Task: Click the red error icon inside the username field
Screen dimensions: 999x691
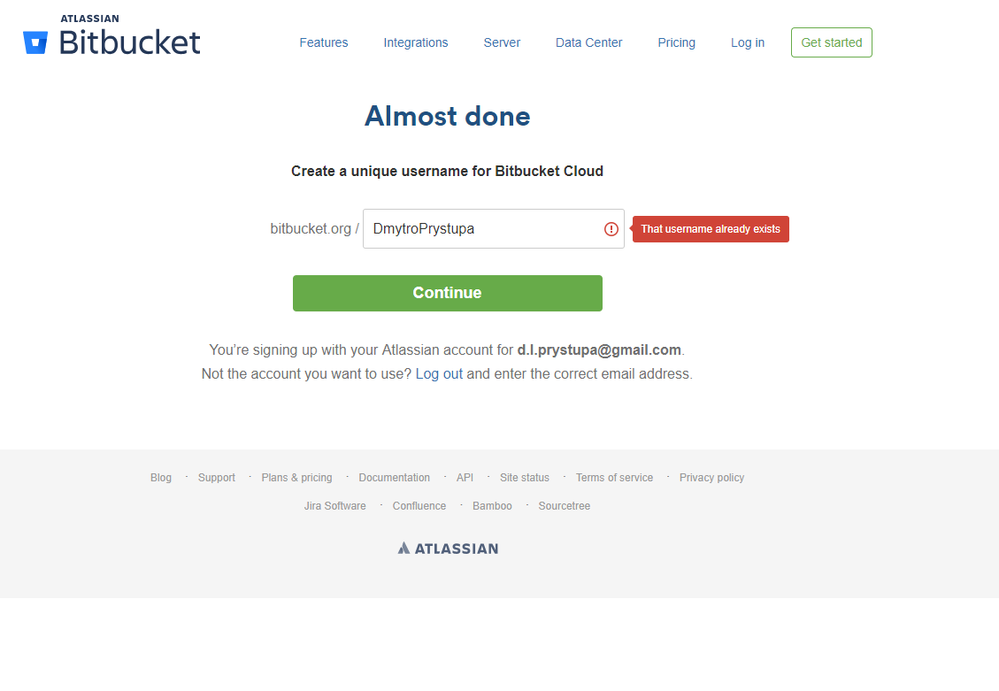Action: click(x=611, y=229)
